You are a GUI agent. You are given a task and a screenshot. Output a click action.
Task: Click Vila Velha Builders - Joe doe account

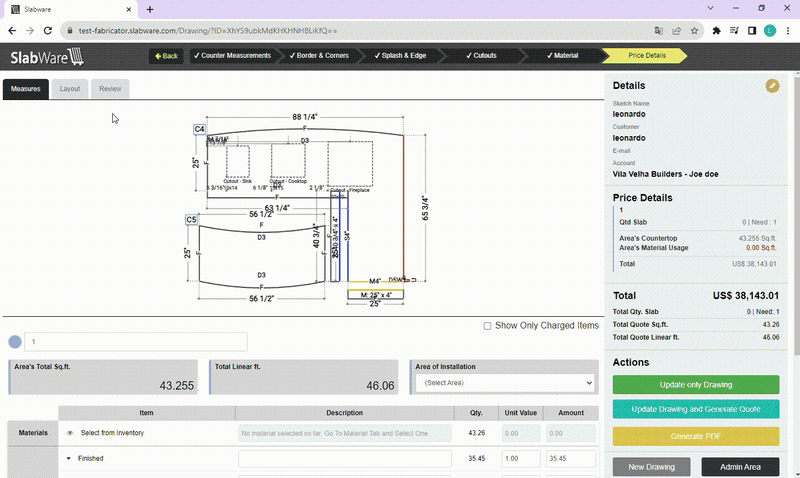click(665, 174)
